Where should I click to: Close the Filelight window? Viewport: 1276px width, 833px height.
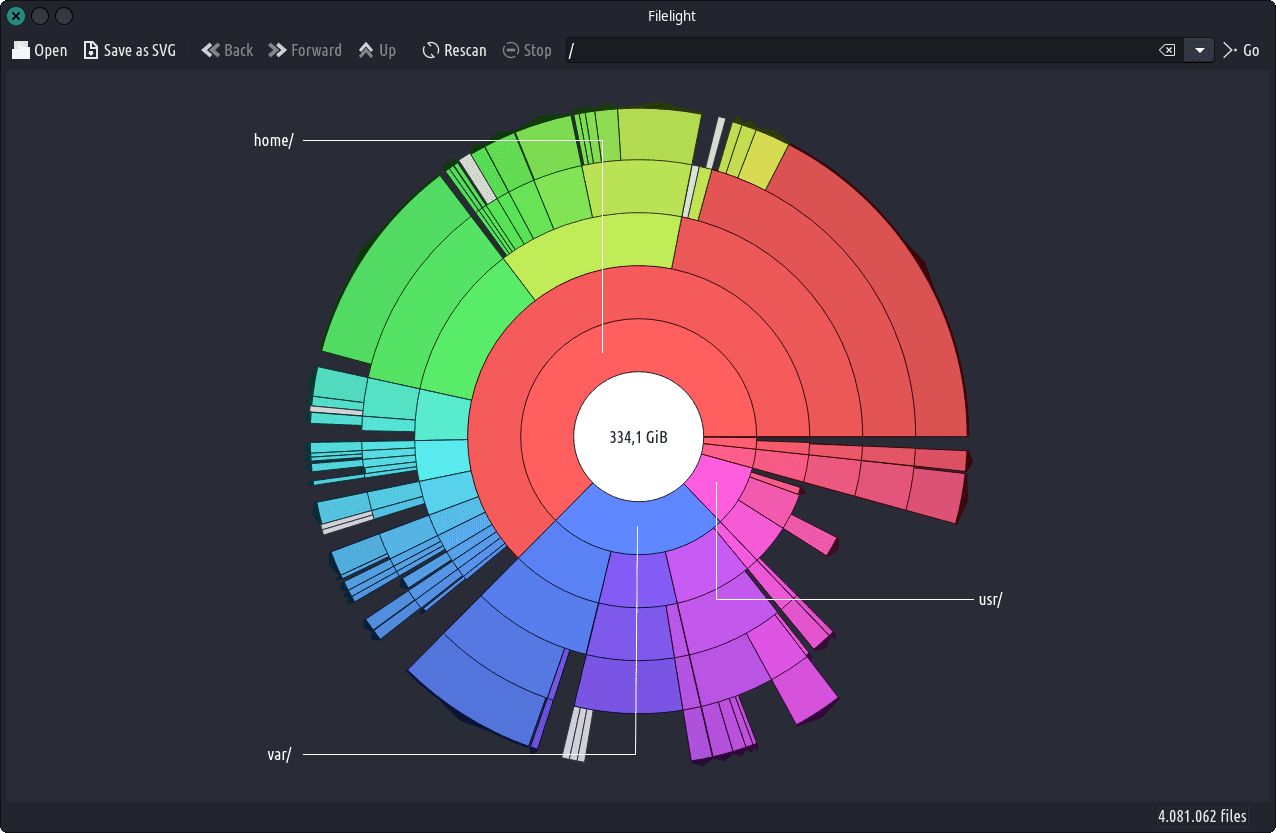click(16, 16)
